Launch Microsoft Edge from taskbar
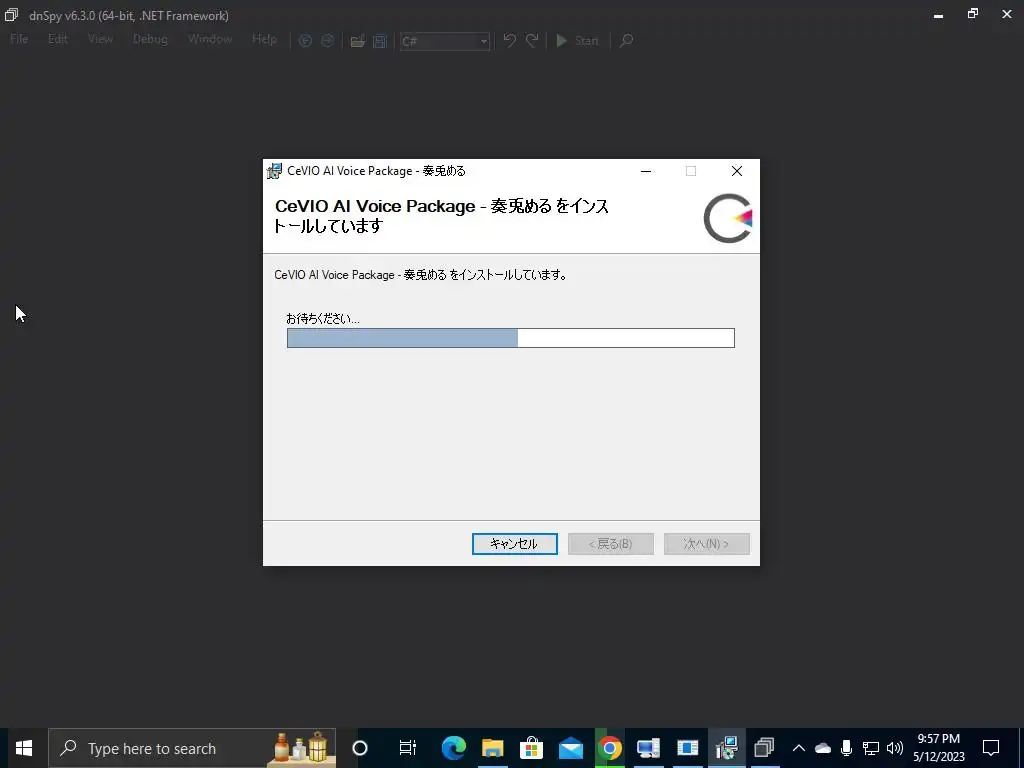This screenshot has width=1024, height=768. 454,748
